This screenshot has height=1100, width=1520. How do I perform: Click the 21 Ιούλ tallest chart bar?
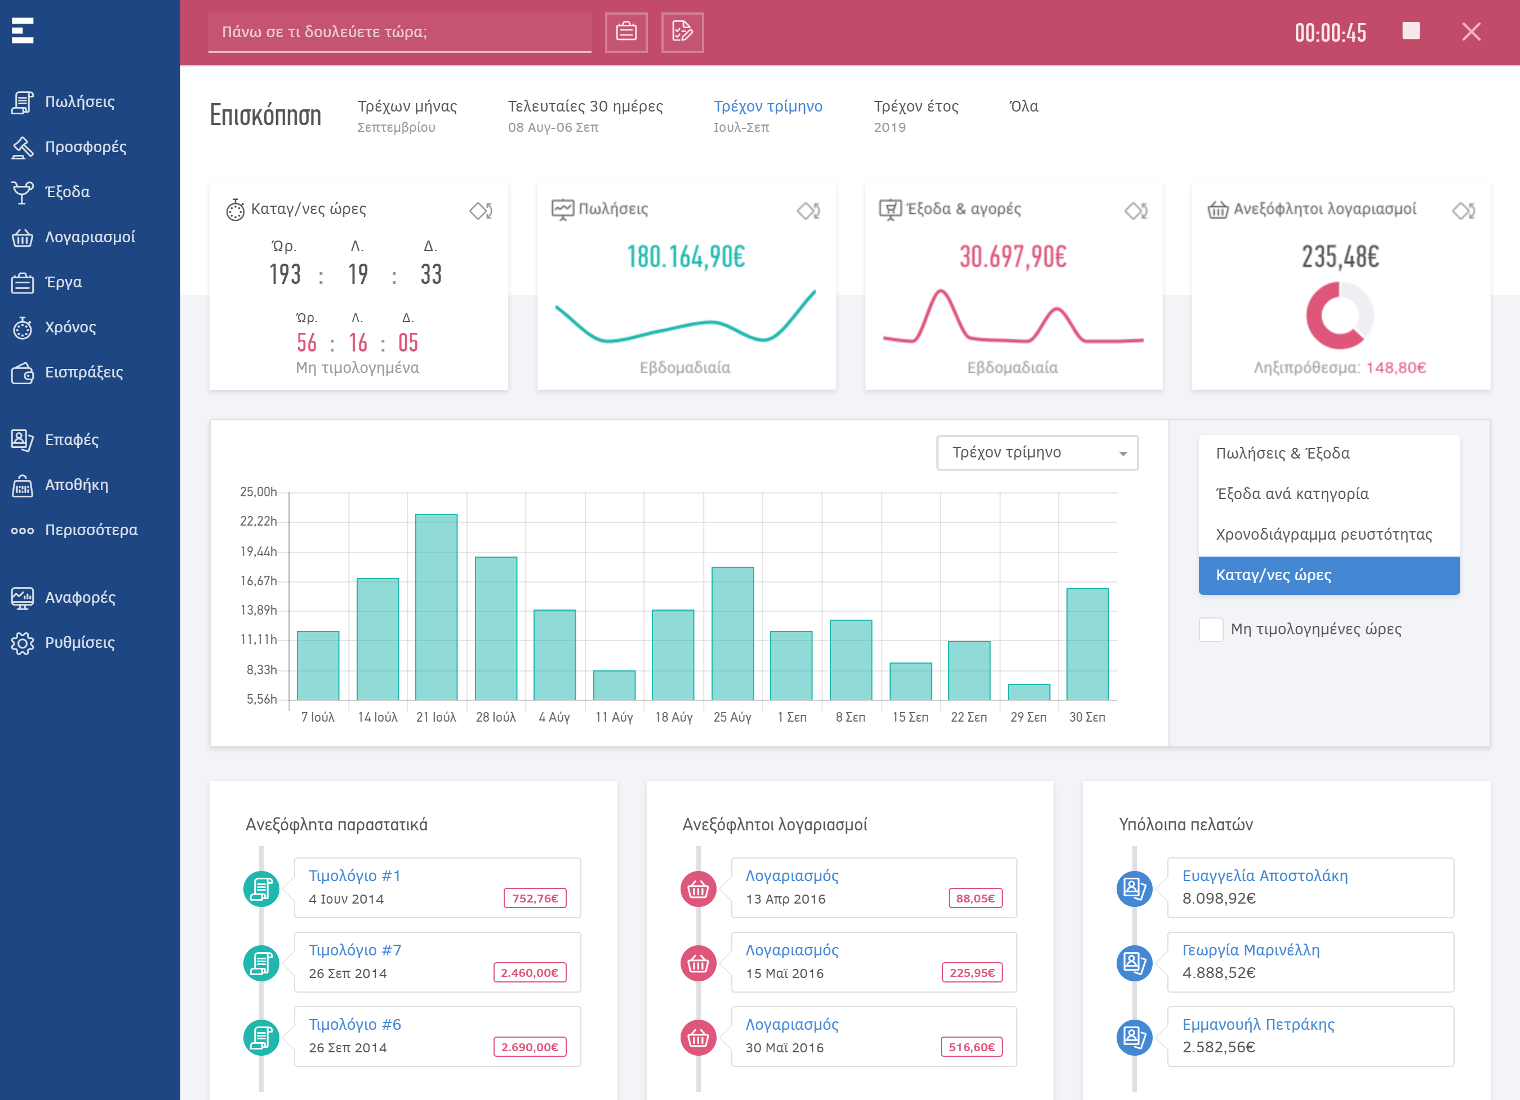[x=436, y=607]
